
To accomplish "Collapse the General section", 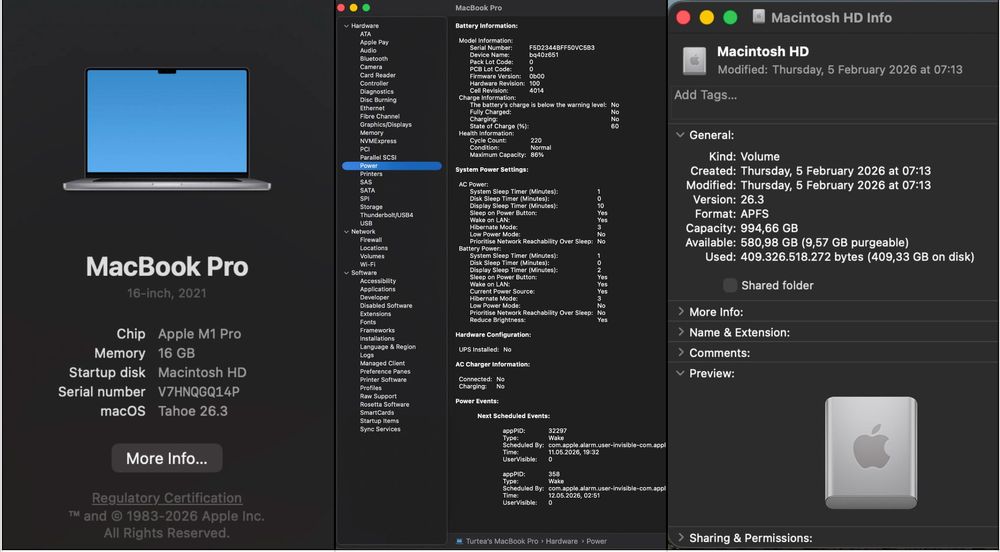I will click(x=680, y=134).
